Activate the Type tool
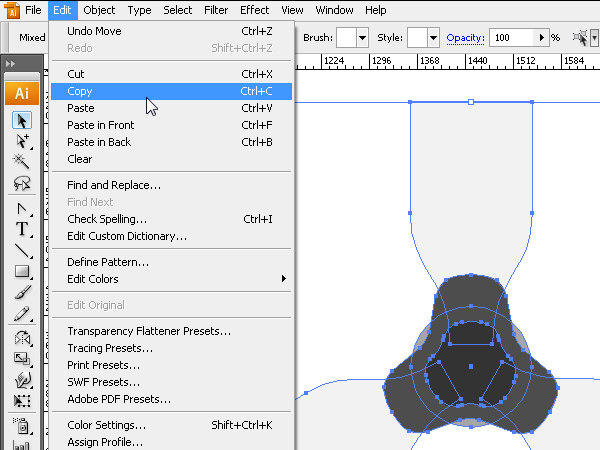The image size is (600, 450). point(22,230)
